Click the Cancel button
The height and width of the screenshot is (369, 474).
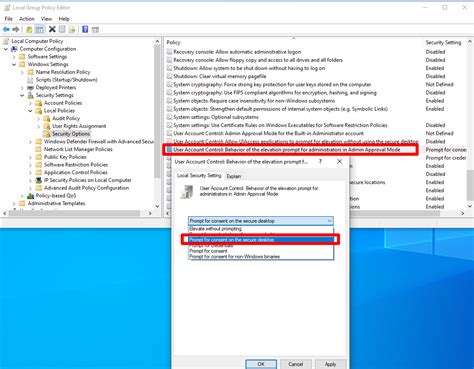(296, 364)
